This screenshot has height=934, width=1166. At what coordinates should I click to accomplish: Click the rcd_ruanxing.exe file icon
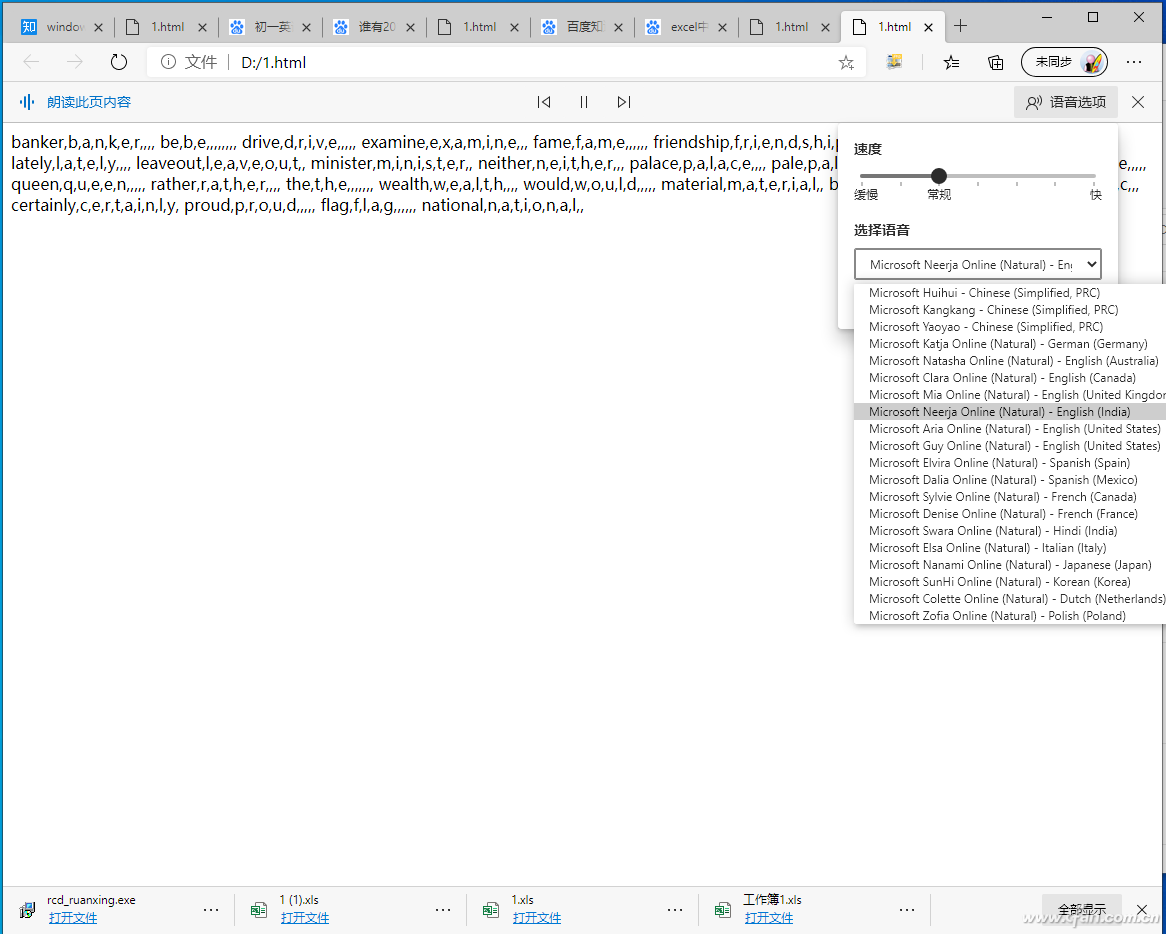click(x=28, y=909)
